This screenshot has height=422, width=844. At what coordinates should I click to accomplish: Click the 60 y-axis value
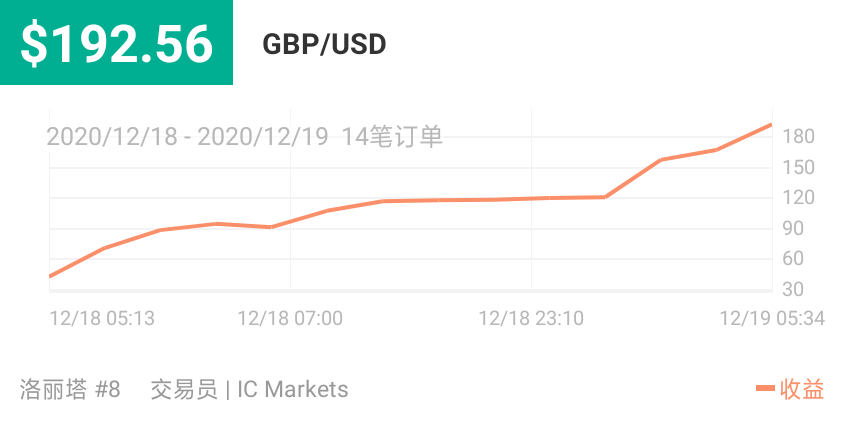click(x=793, y=258)
